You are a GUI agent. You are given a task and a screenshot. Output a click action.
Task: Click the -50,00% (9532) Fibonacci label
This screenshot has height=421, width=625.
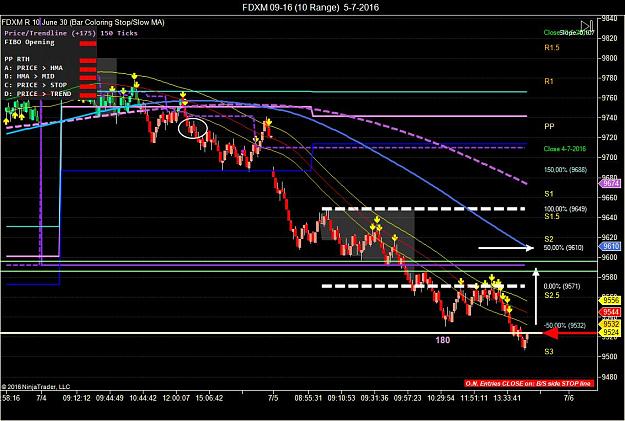pyautogui.click(x=565, y=326)
